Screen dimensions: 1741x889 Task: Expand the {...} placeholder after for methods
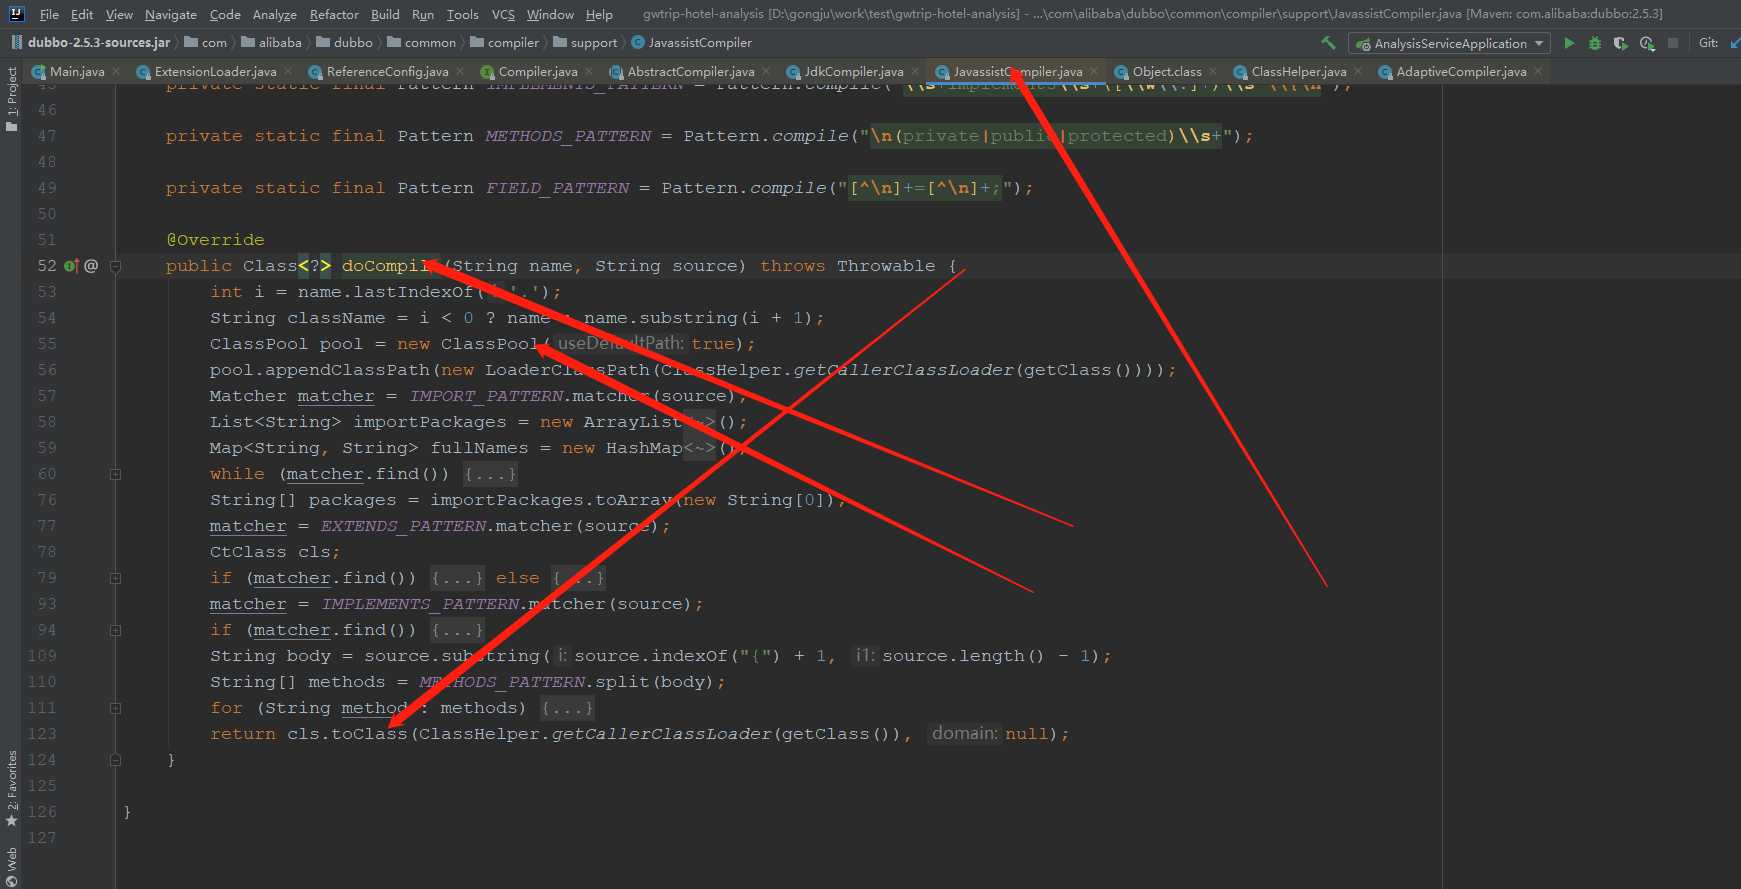click(x=567, y=708)
